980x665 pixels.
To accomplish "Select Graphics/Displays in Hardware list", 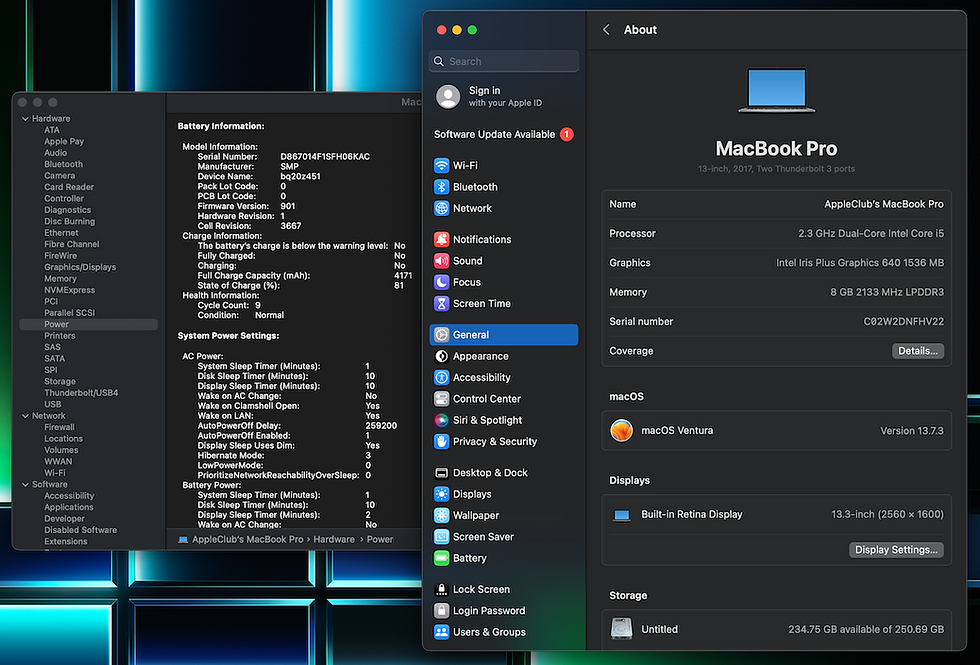I will (x=80, y=267).
